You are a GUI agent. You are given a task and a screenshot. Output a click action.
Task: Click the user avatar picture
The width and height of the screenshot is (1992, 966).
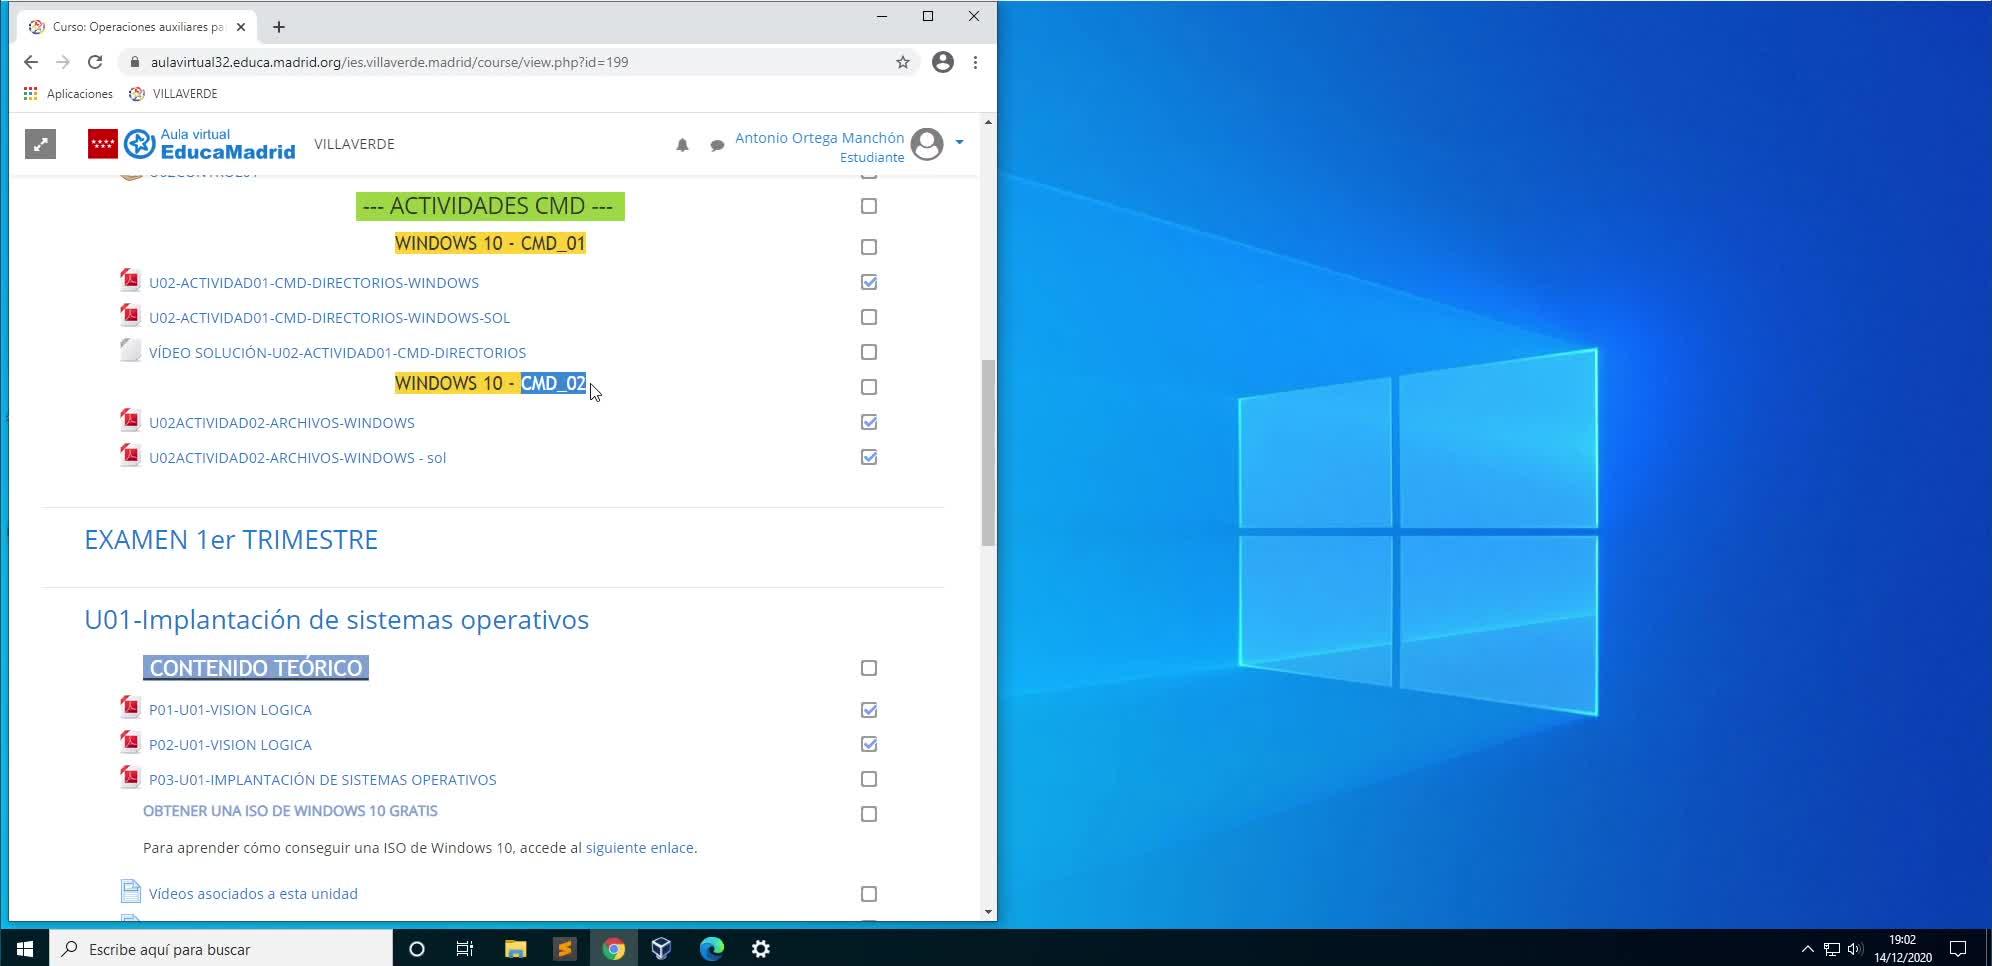(927, 144)
